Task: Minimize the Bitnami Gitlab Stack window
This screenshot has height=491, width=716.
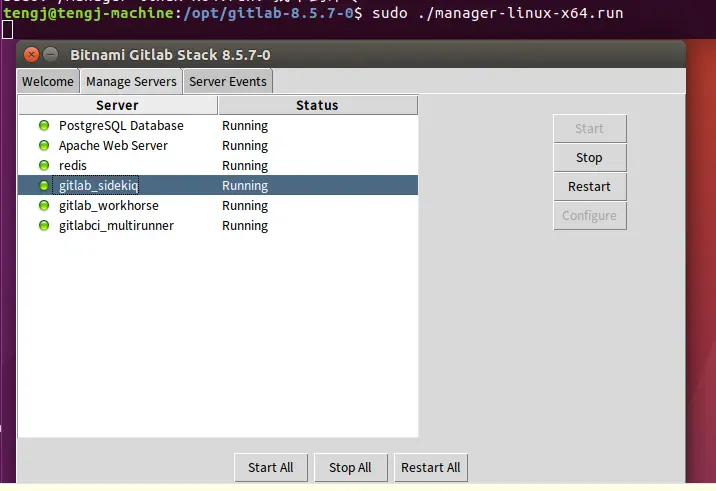Action: [x=51, y=54]
